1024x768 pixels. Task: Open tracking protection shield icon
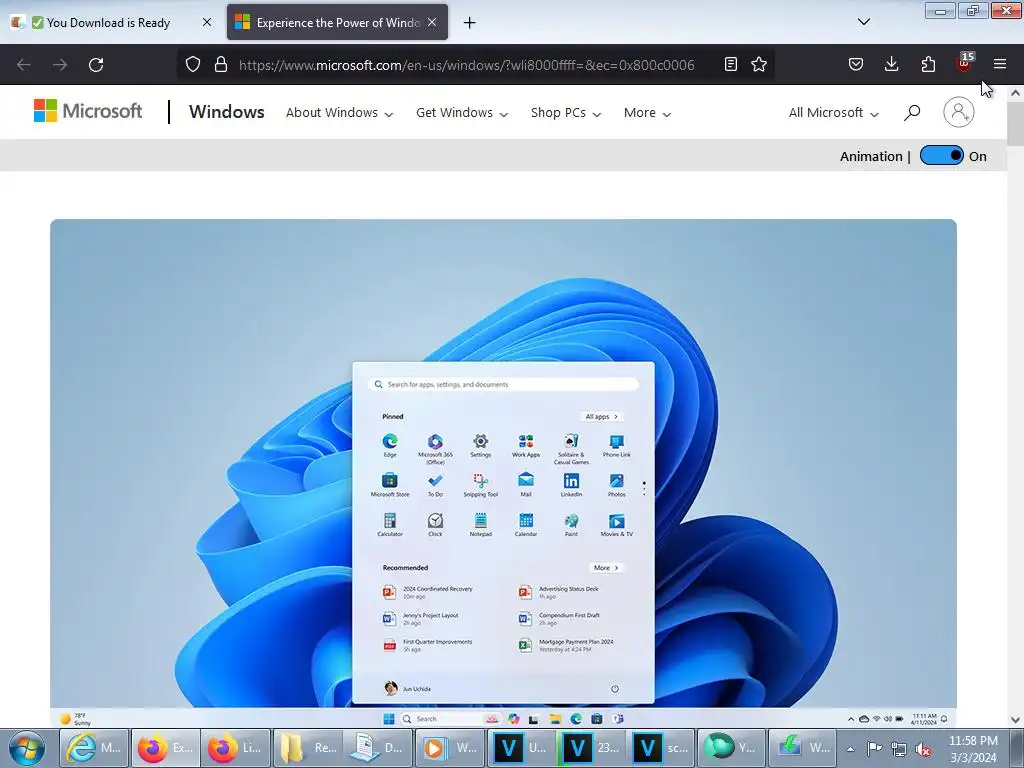[193, 65]
